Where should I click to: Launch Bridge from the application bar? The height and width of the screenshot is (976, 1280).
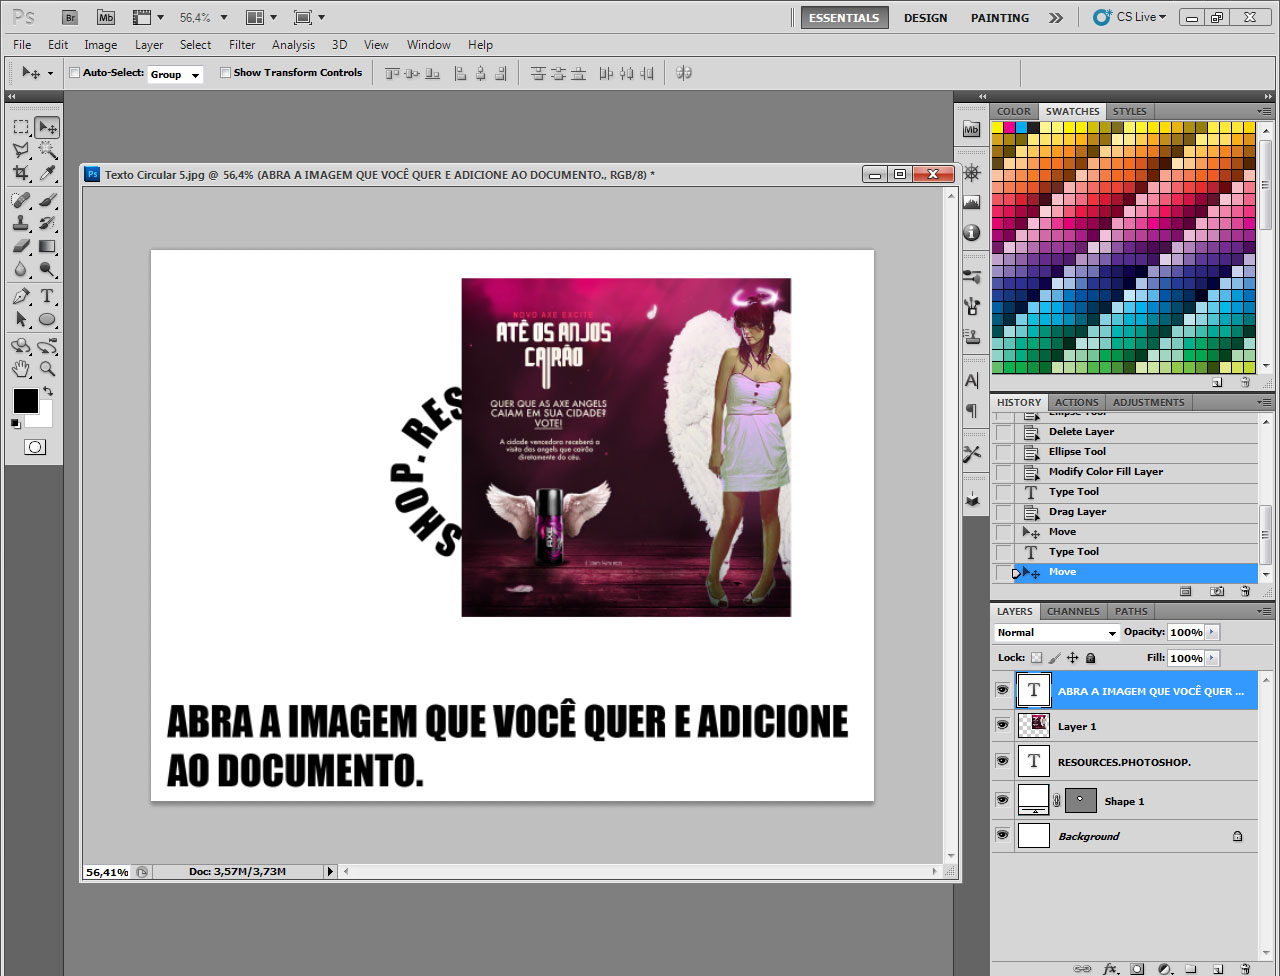click(69, 17)
